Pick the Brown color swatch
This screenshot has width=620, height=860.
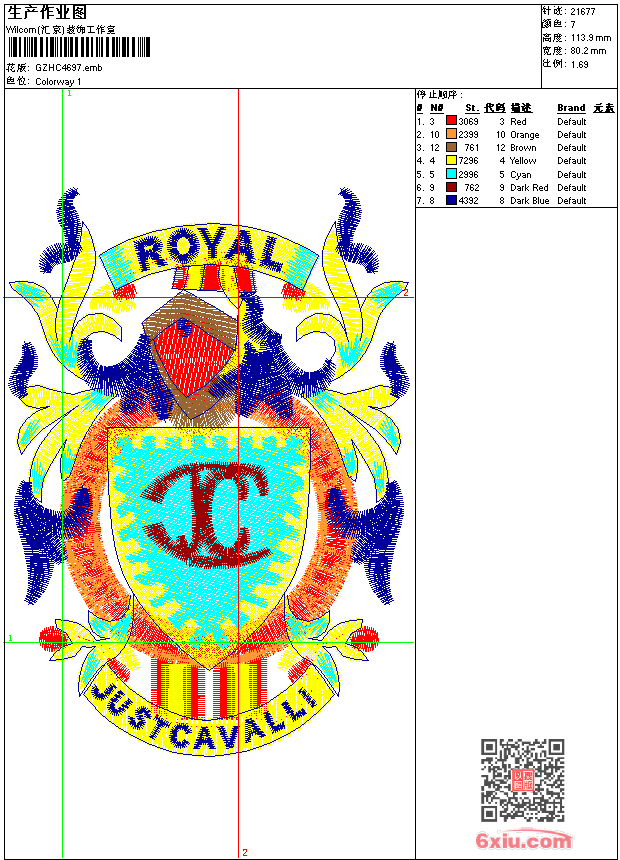coord(452,147)
